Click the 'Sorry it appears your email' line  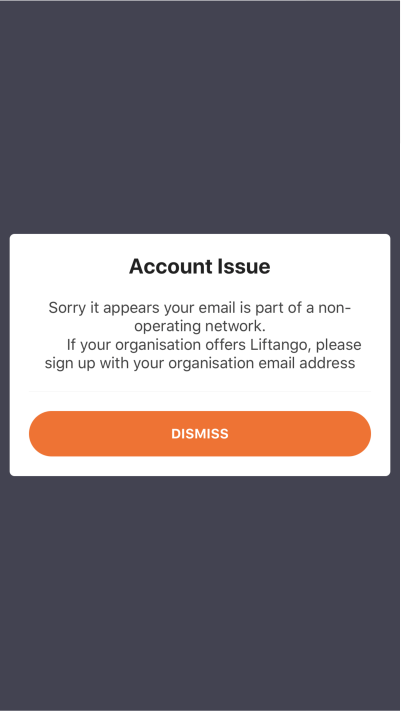(200, 308)
